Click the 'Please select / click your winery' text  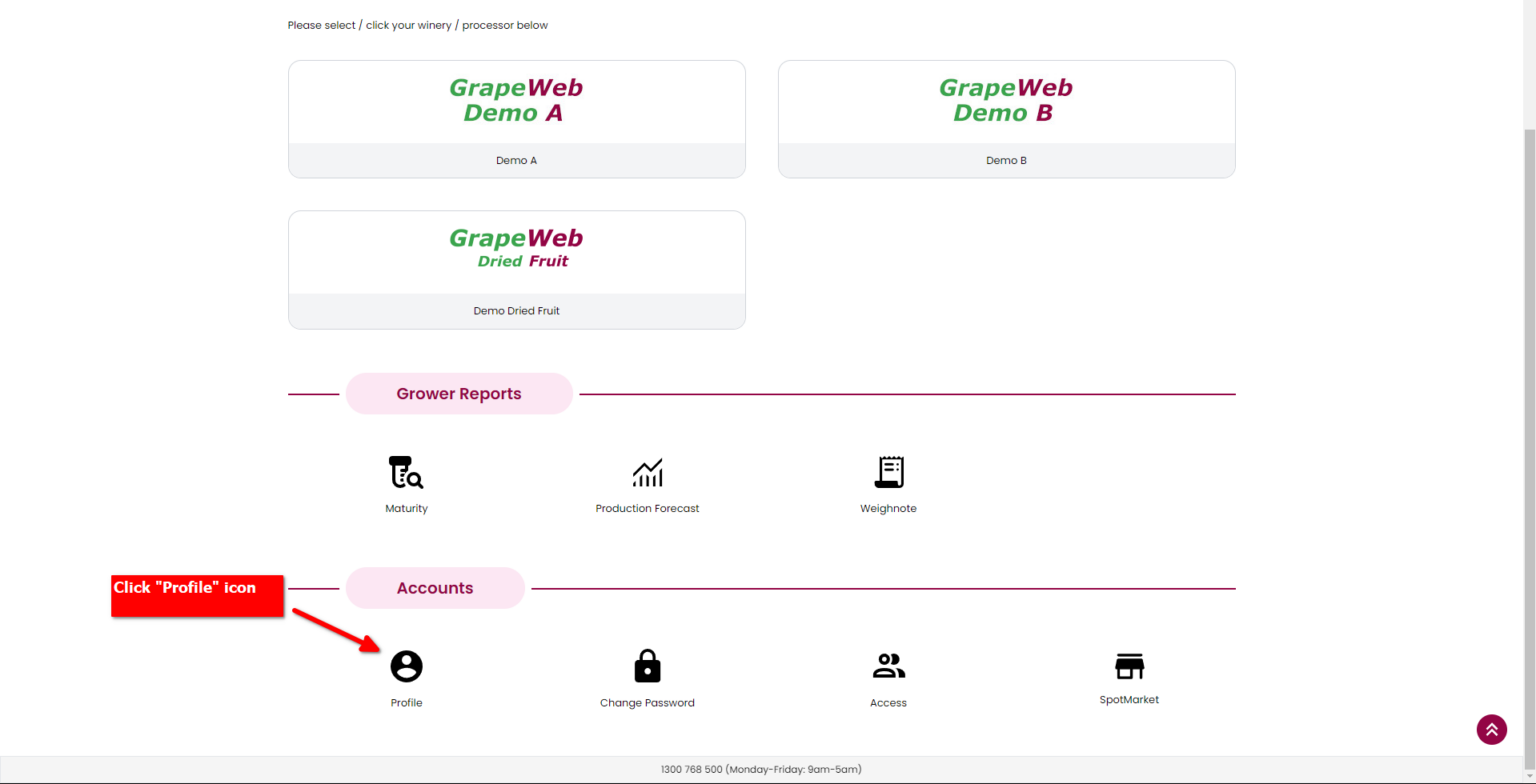(418, 25)
